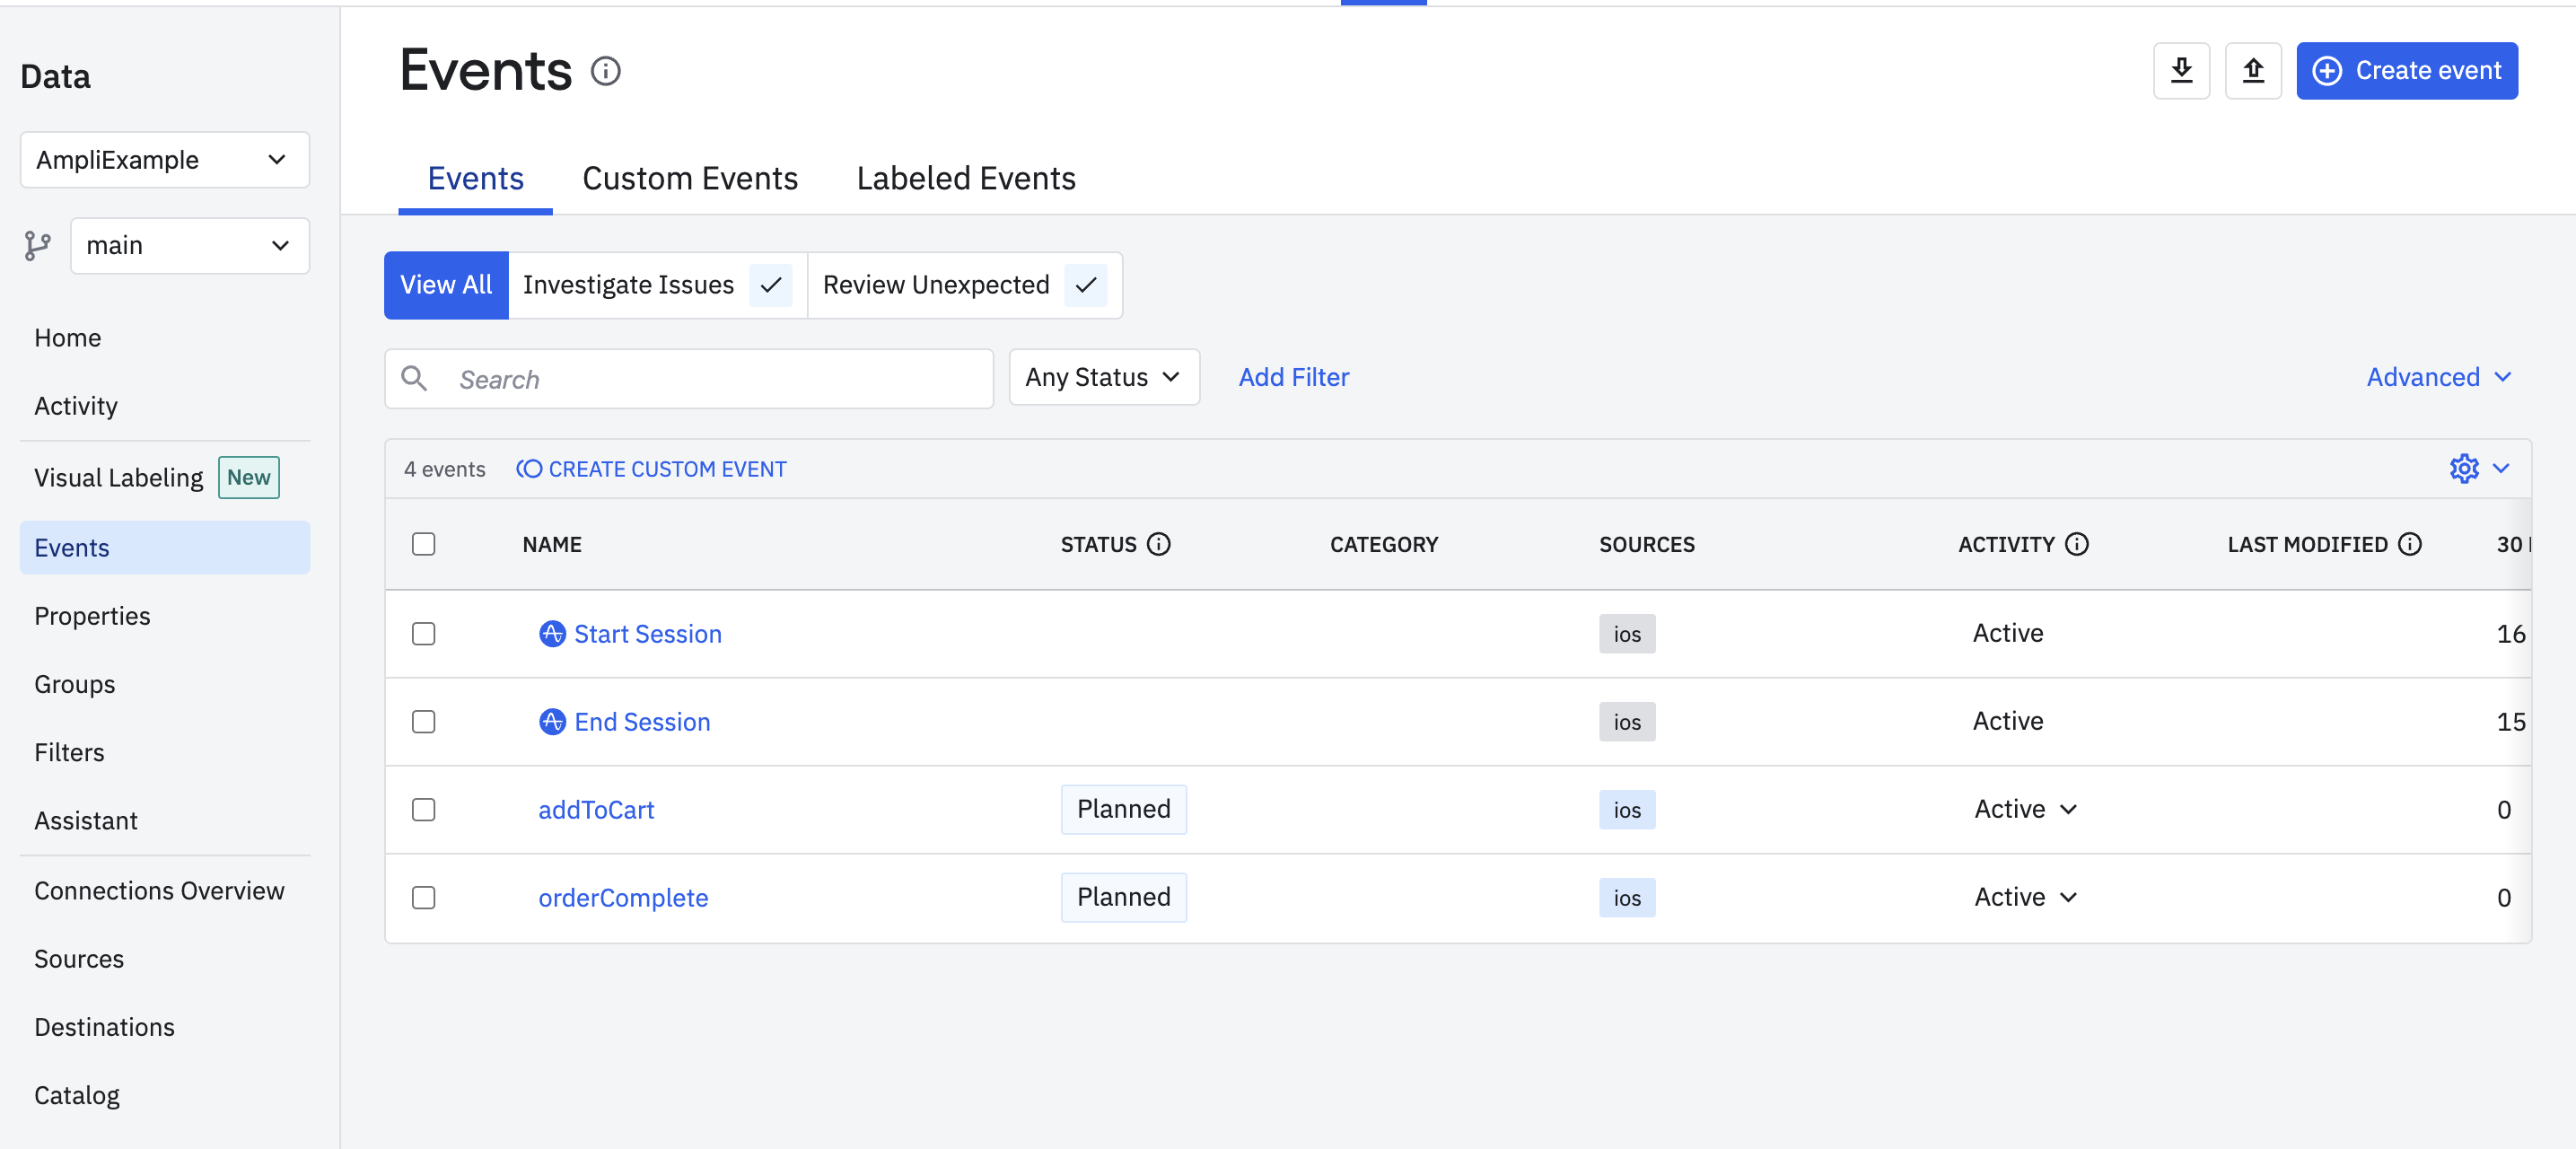Open the AmpliExample project dropdown
Viewport: 2576px width, 1149px height.
[164, 160]
